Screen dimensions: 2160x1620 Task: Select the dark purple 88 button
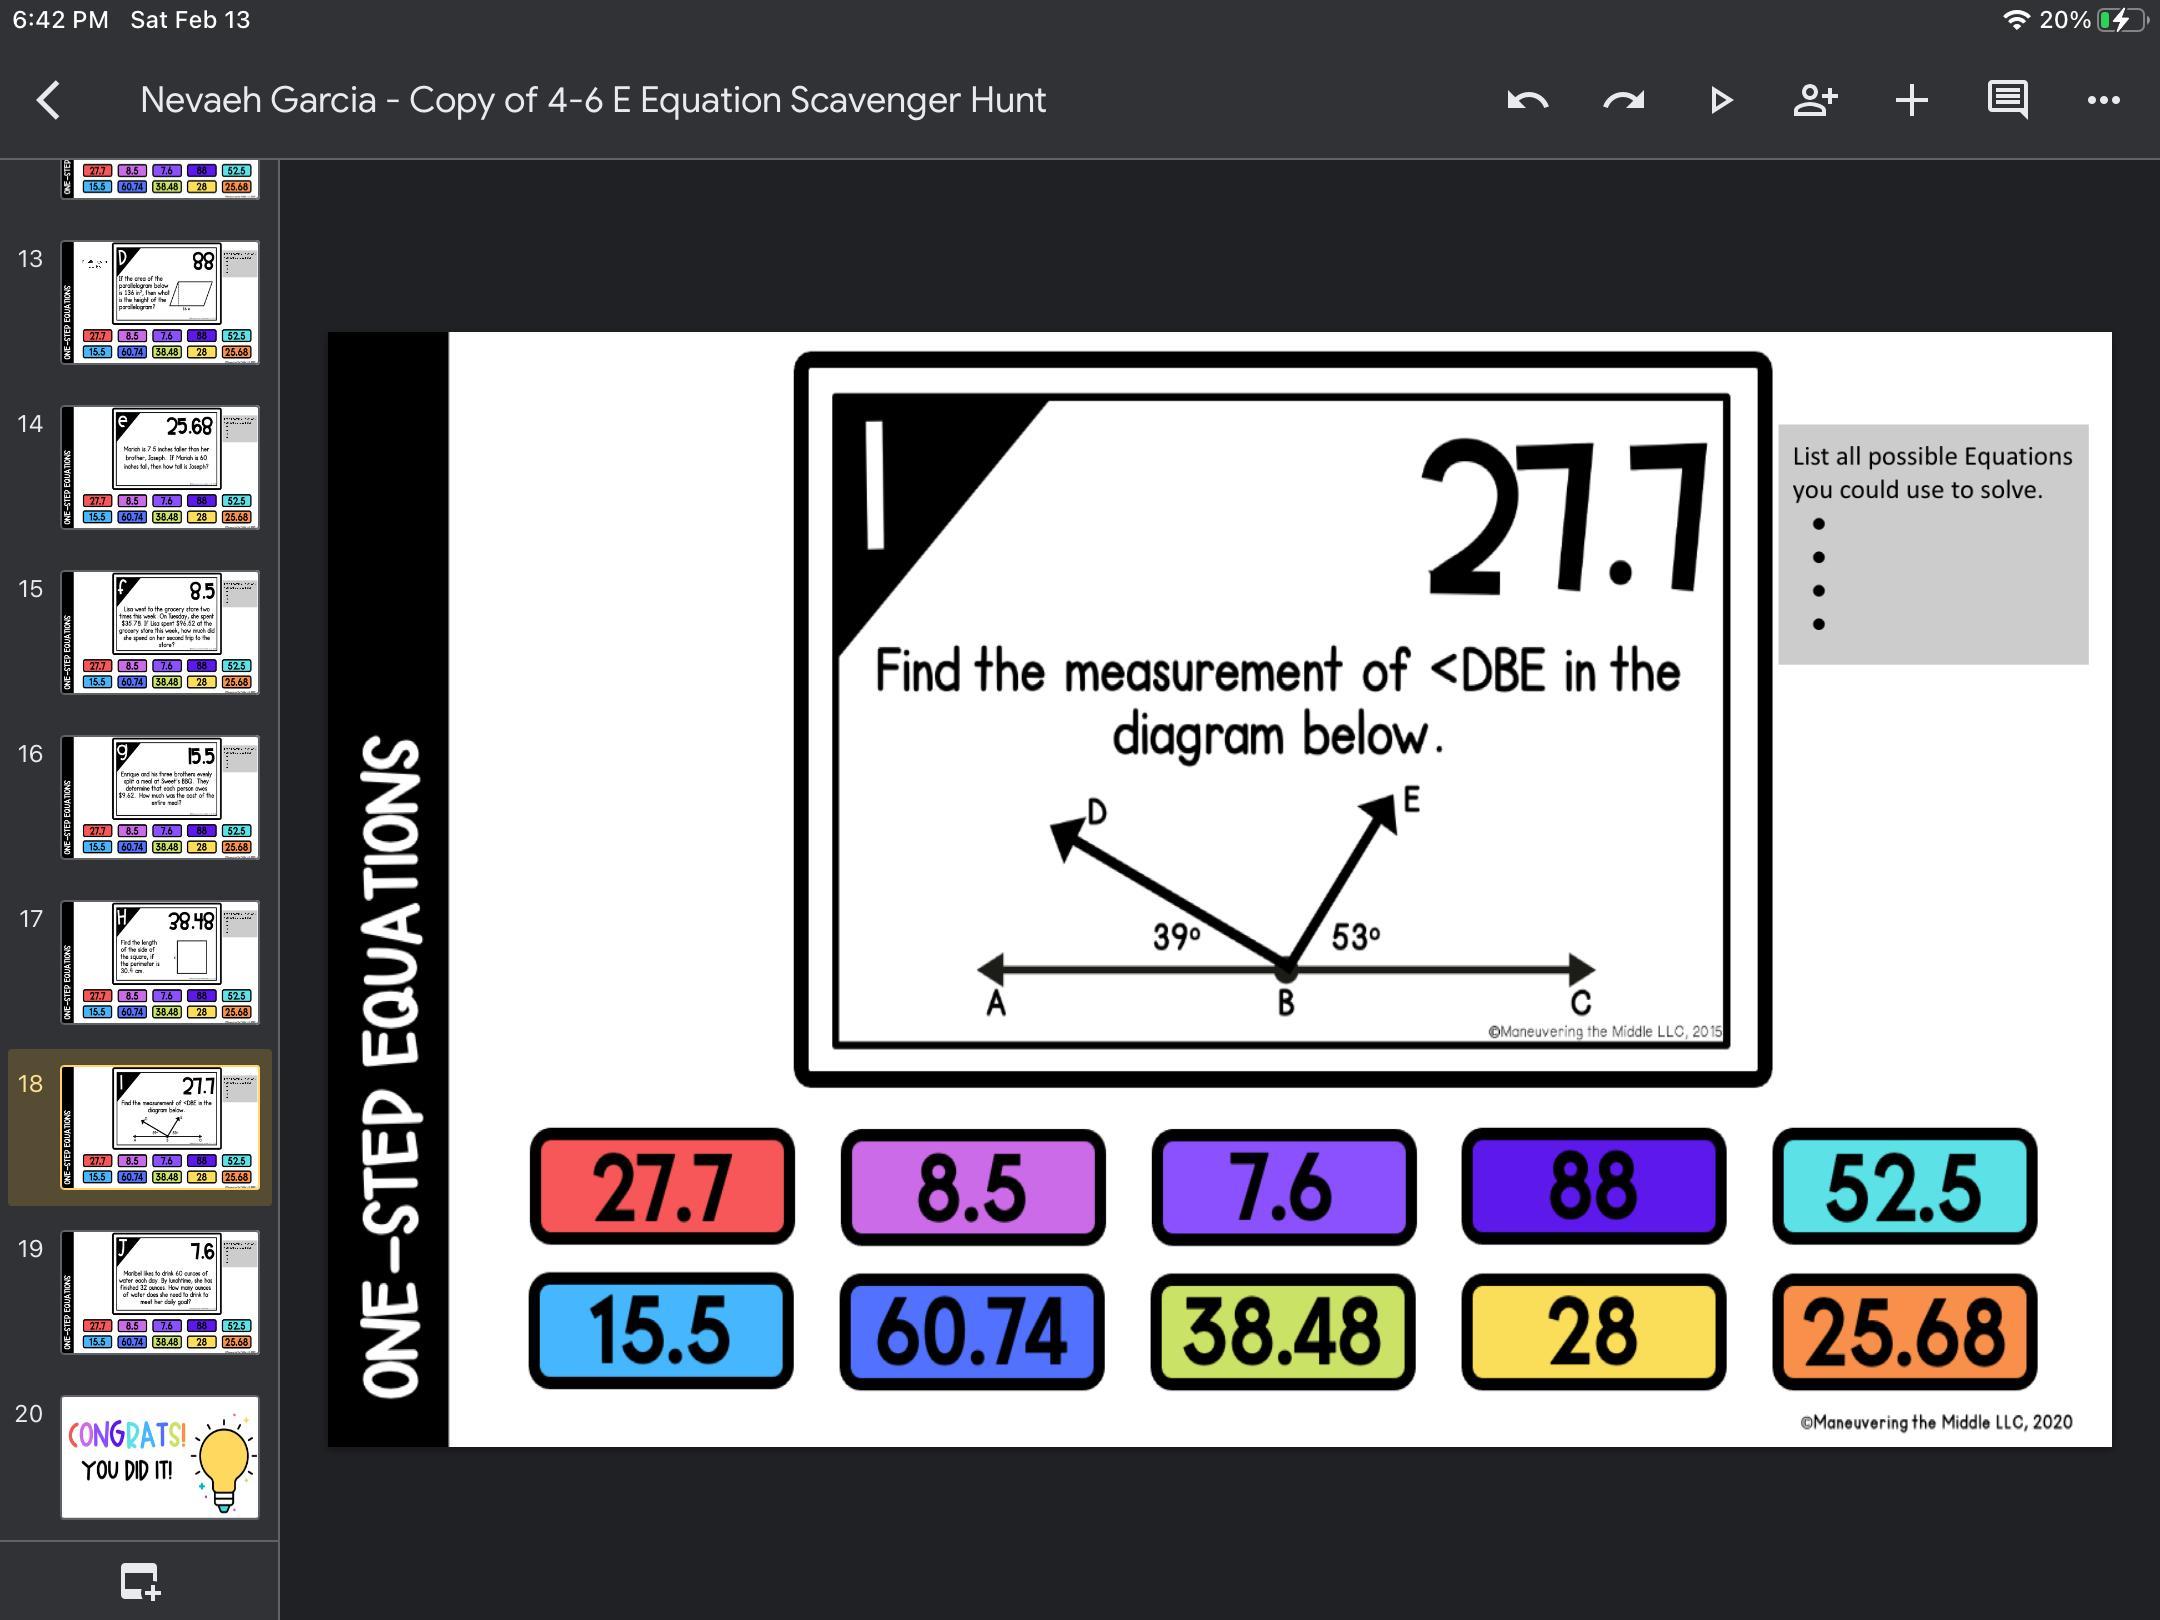pos(1593,1187)
